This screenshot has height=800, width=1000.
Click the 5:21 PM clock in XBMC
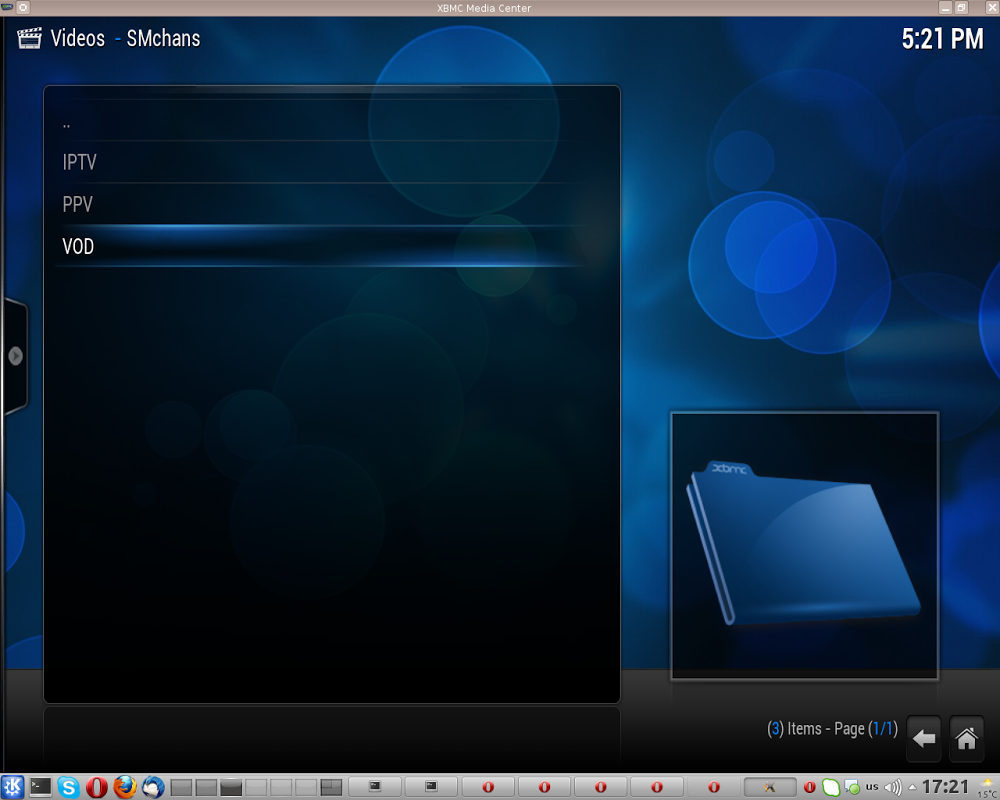943,39
